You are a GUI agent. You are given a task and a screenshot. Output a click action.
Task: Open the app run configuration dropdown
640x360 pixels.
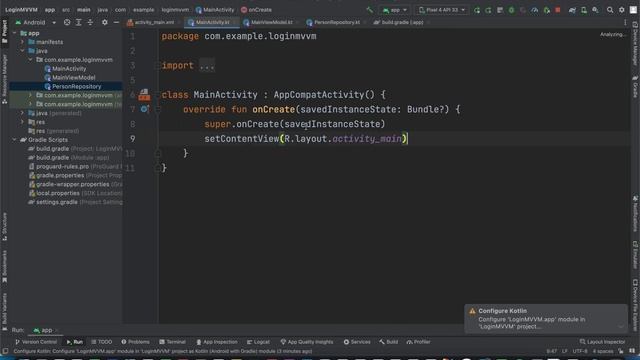point(394,10)
